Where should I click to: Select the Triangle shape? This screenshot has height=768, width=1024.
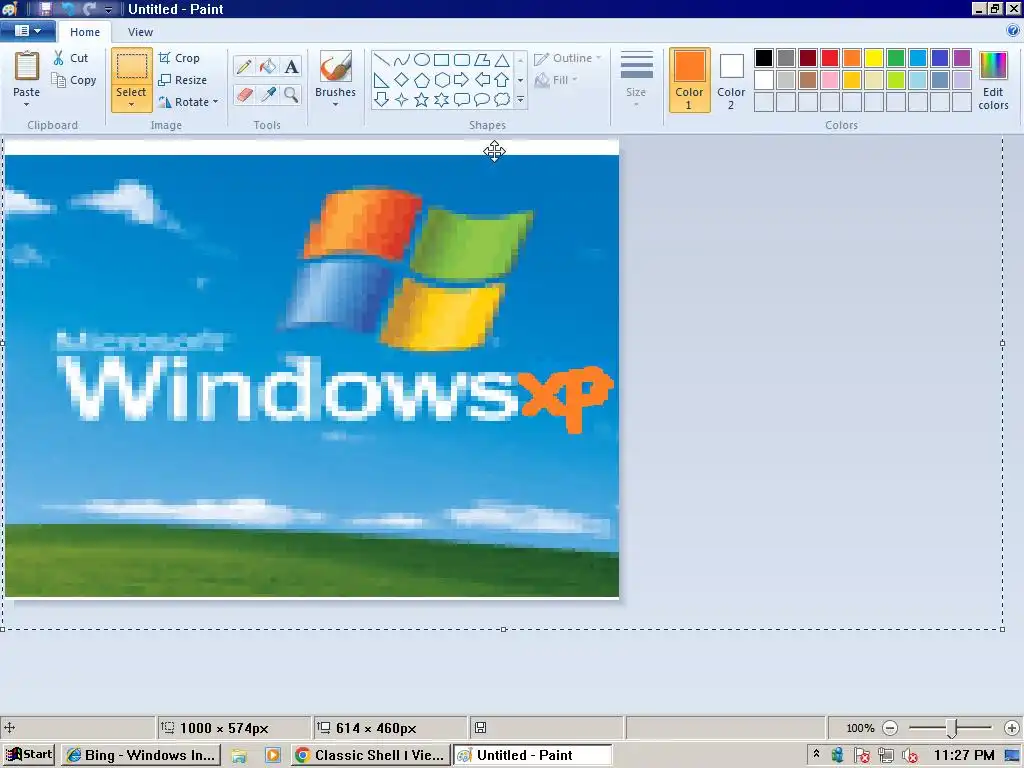click(x=502, y=61)
